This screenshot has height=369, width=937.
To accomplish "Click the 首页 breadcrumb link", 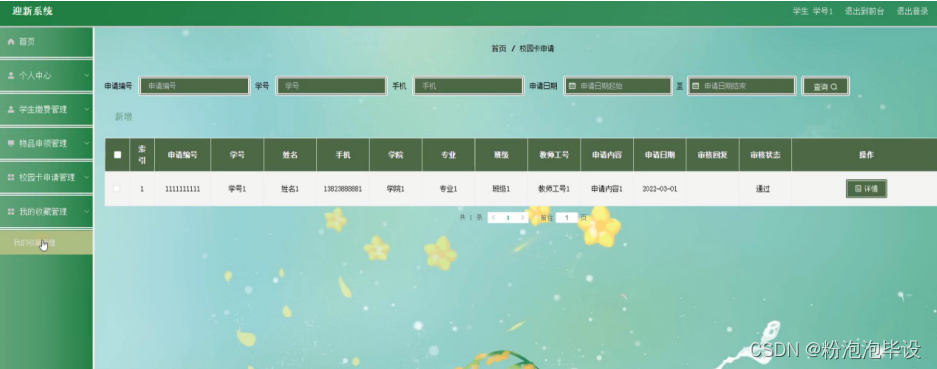I will tap(498, 49).
